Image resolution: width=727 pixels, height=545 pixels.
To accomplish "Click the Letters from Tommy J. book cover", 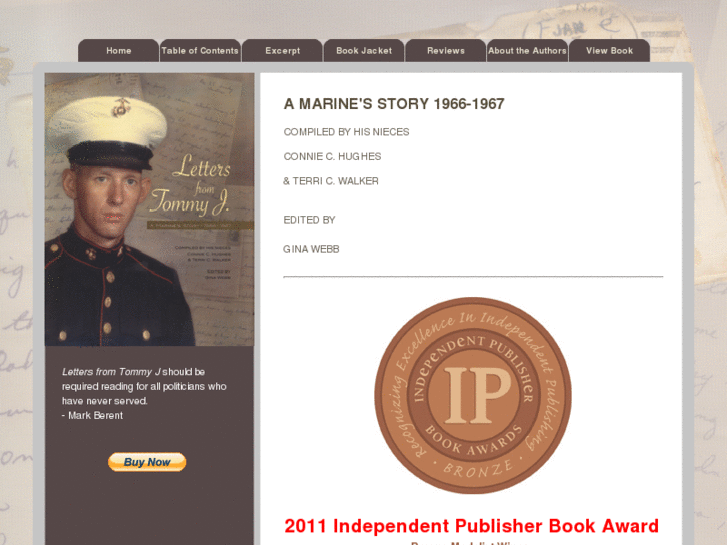I will point(149,209).
